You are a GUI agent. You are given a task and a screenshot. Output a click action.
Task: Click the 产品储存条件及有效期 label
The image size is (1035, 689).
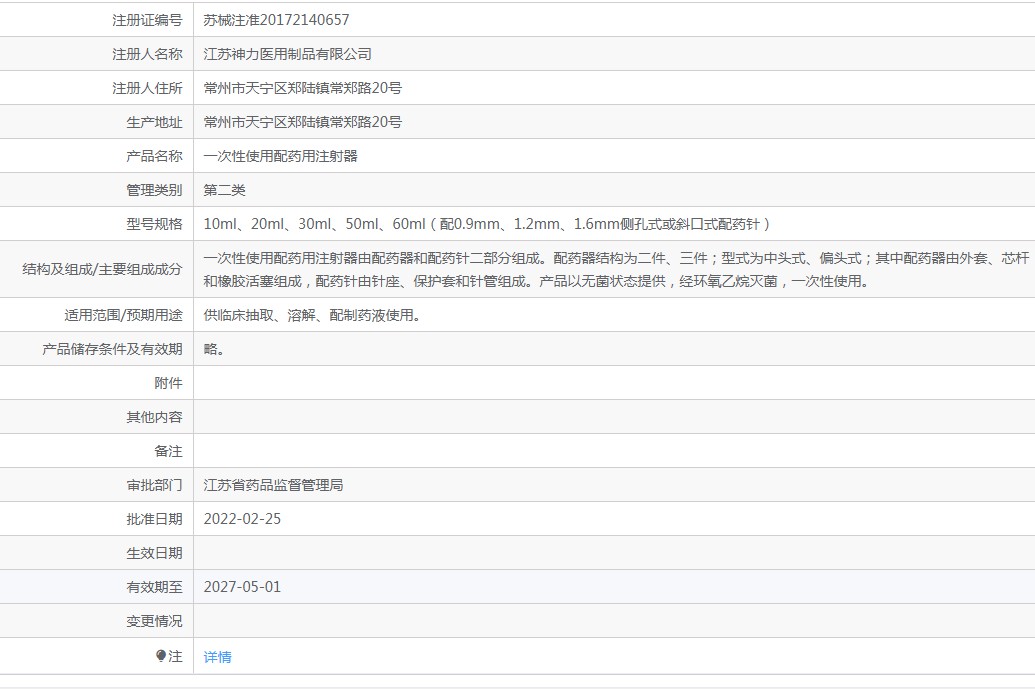pyautogui.click(x=112, y=349)
